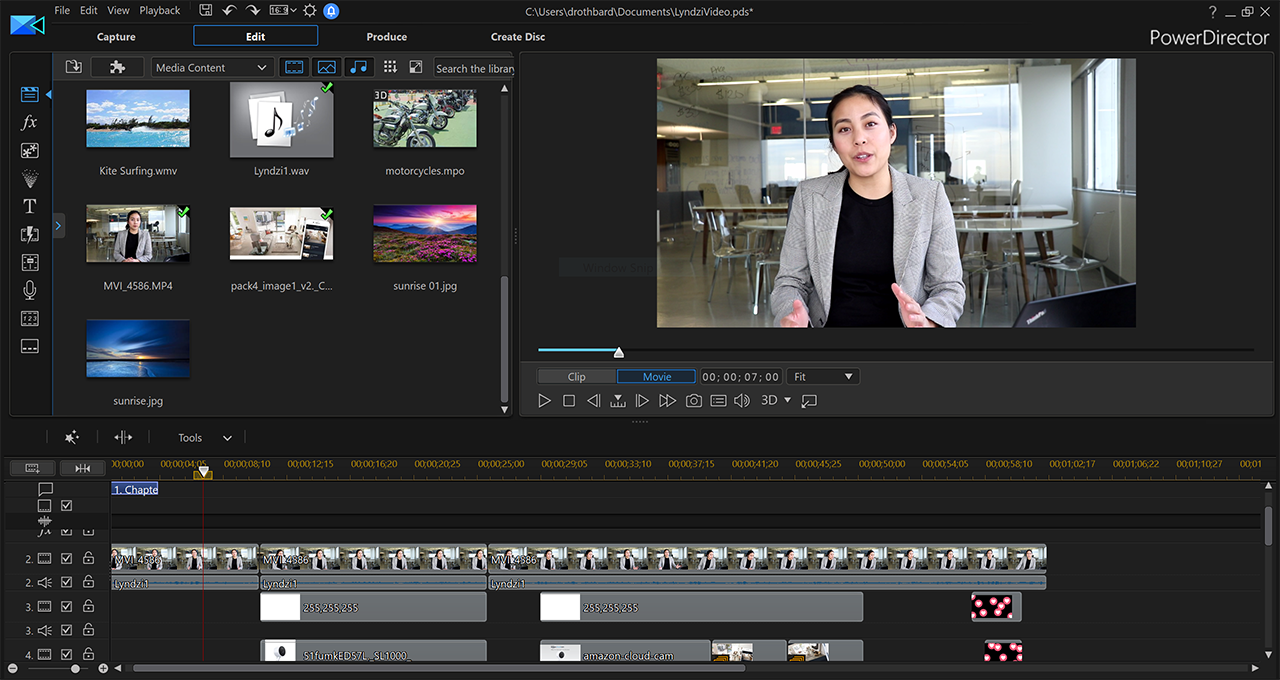1280x680 pixels.
Task: Expand the 3D mode dropdown arrow
Action: click(787, 400)
